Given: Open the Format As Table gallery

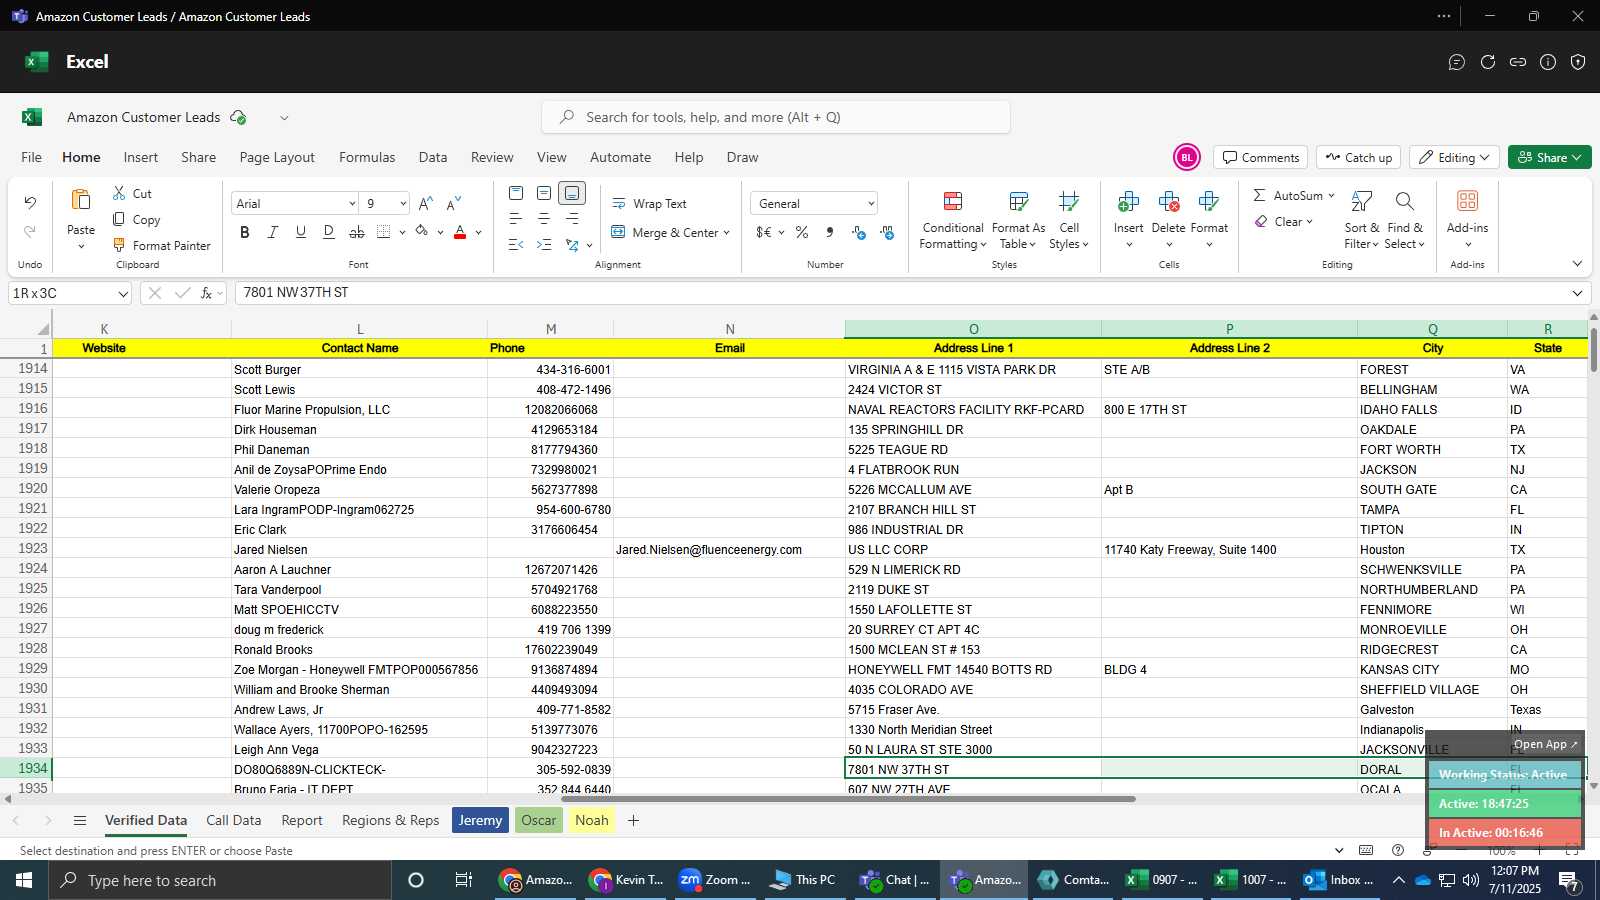Looking at the screenshot, I should 1018,221.
